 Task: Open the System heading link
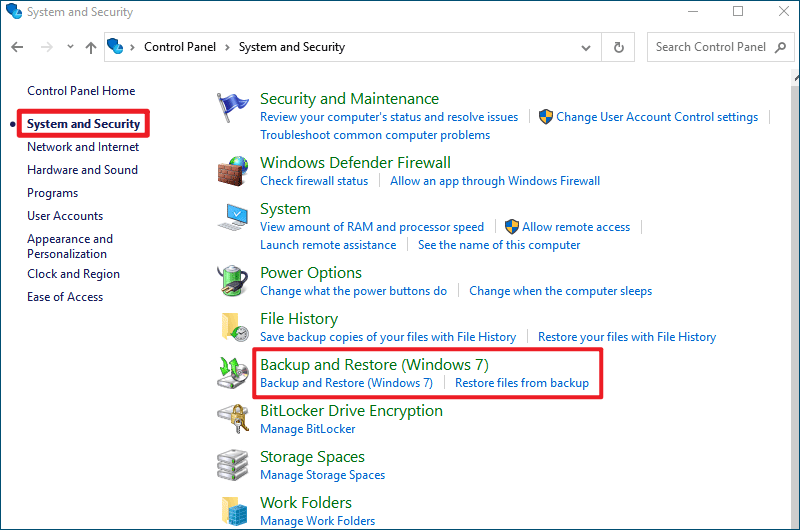pyautogui.click(x=285, y=209)
